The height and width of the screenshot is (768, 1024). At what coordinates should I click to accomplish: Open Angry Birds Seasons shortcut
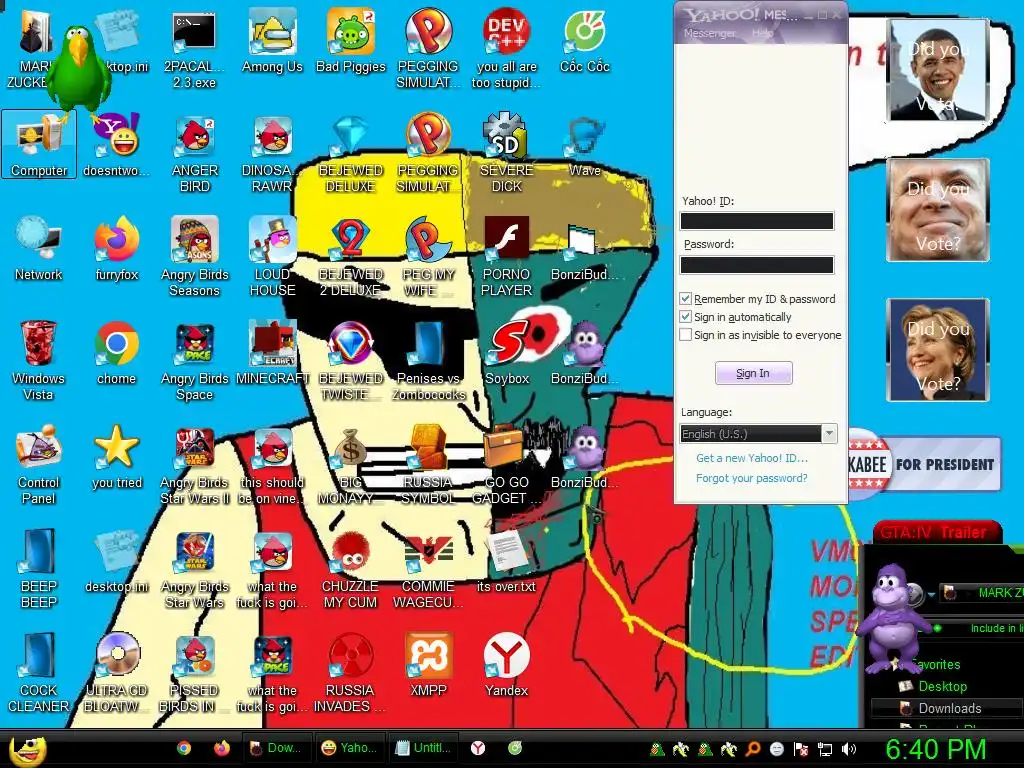[x=195, y=257]
